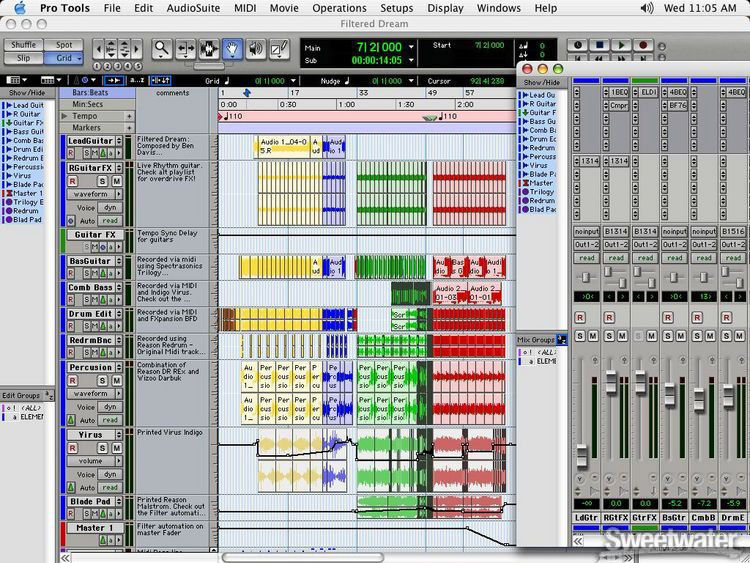Click the Play transport button

coord(621,45)
